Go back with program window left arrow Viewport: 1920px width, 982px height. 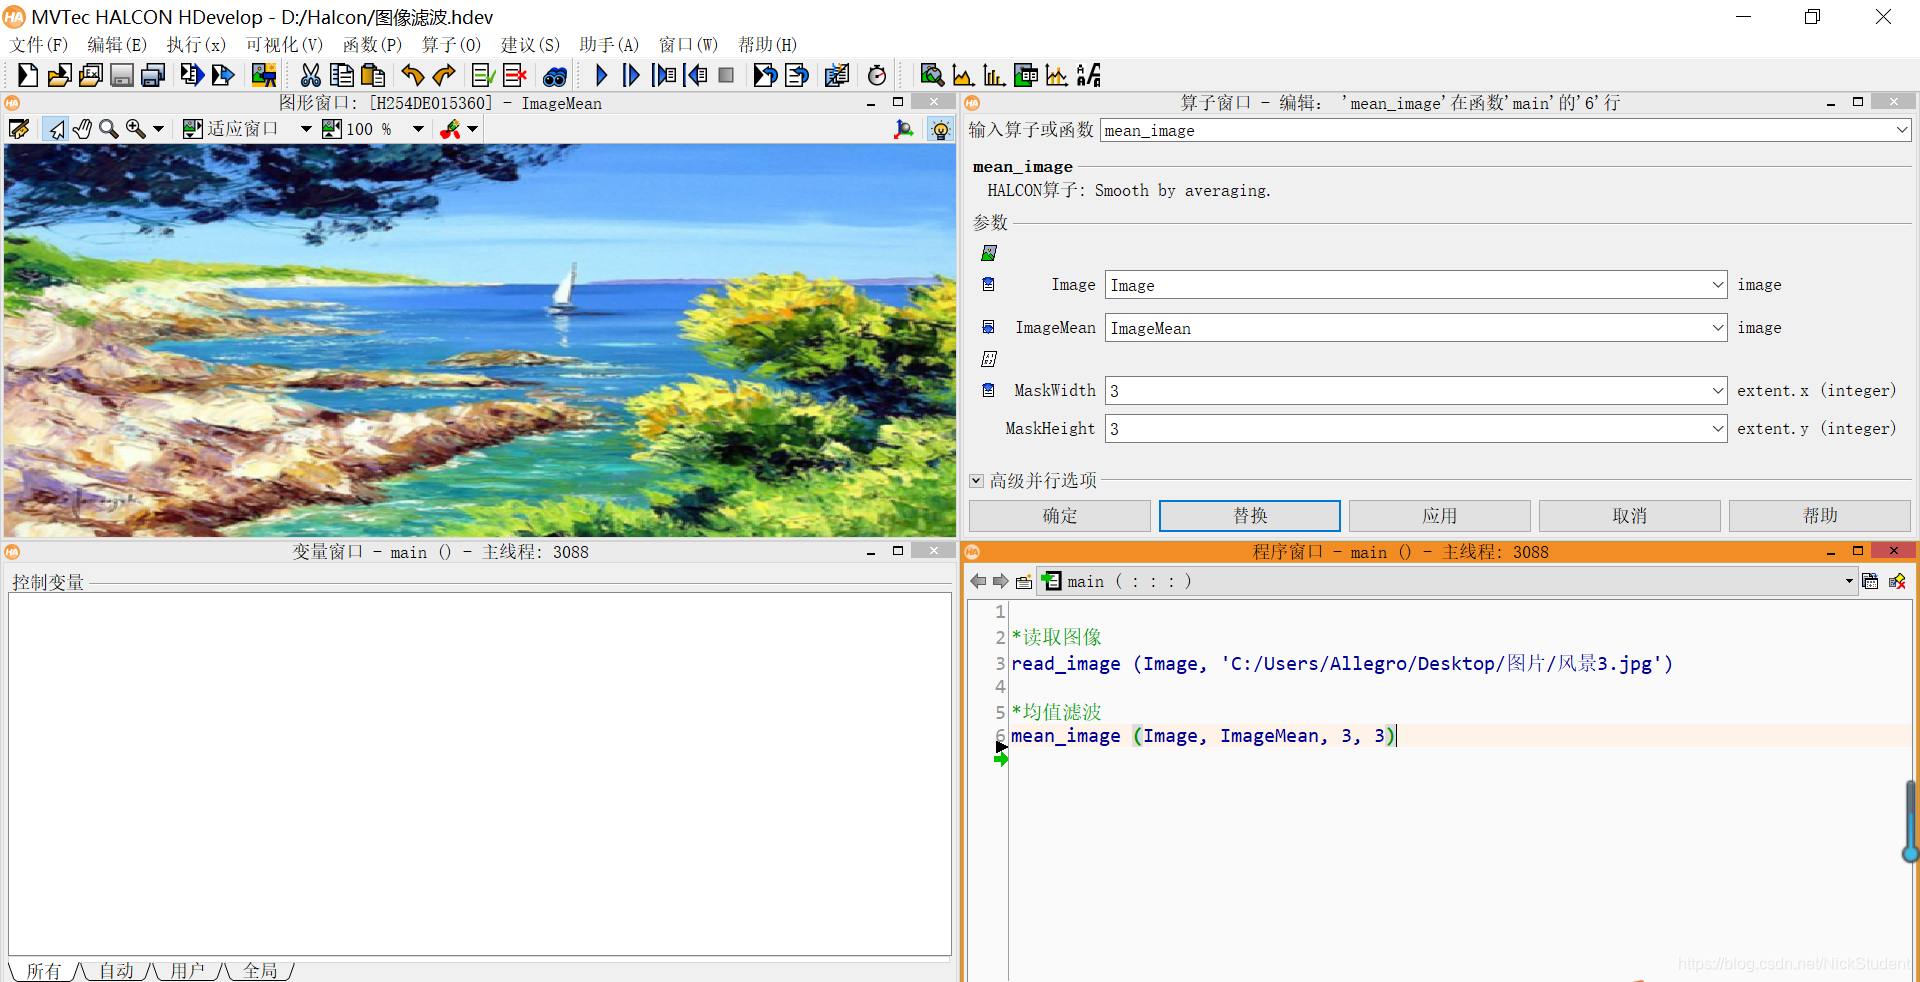point(978,581)
